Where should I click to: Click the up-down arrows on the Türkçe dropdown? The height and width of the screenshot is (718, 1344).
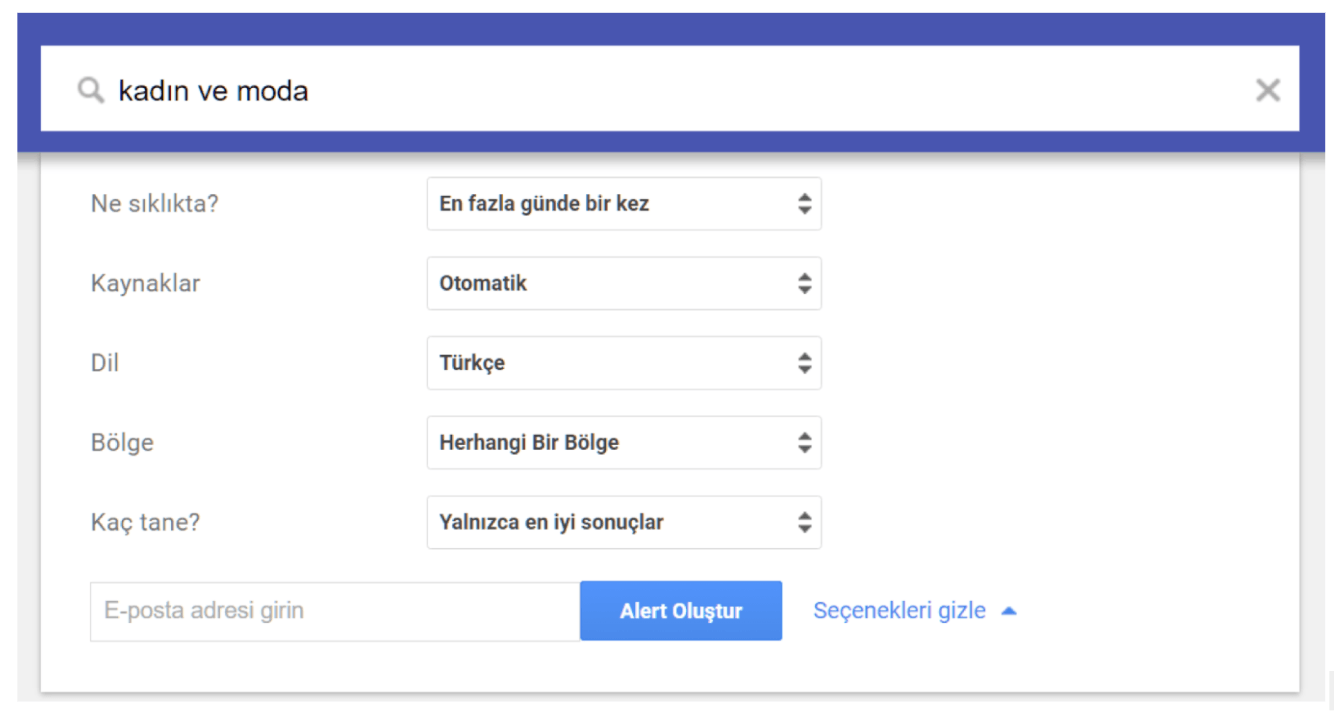[x=805, y=363]
